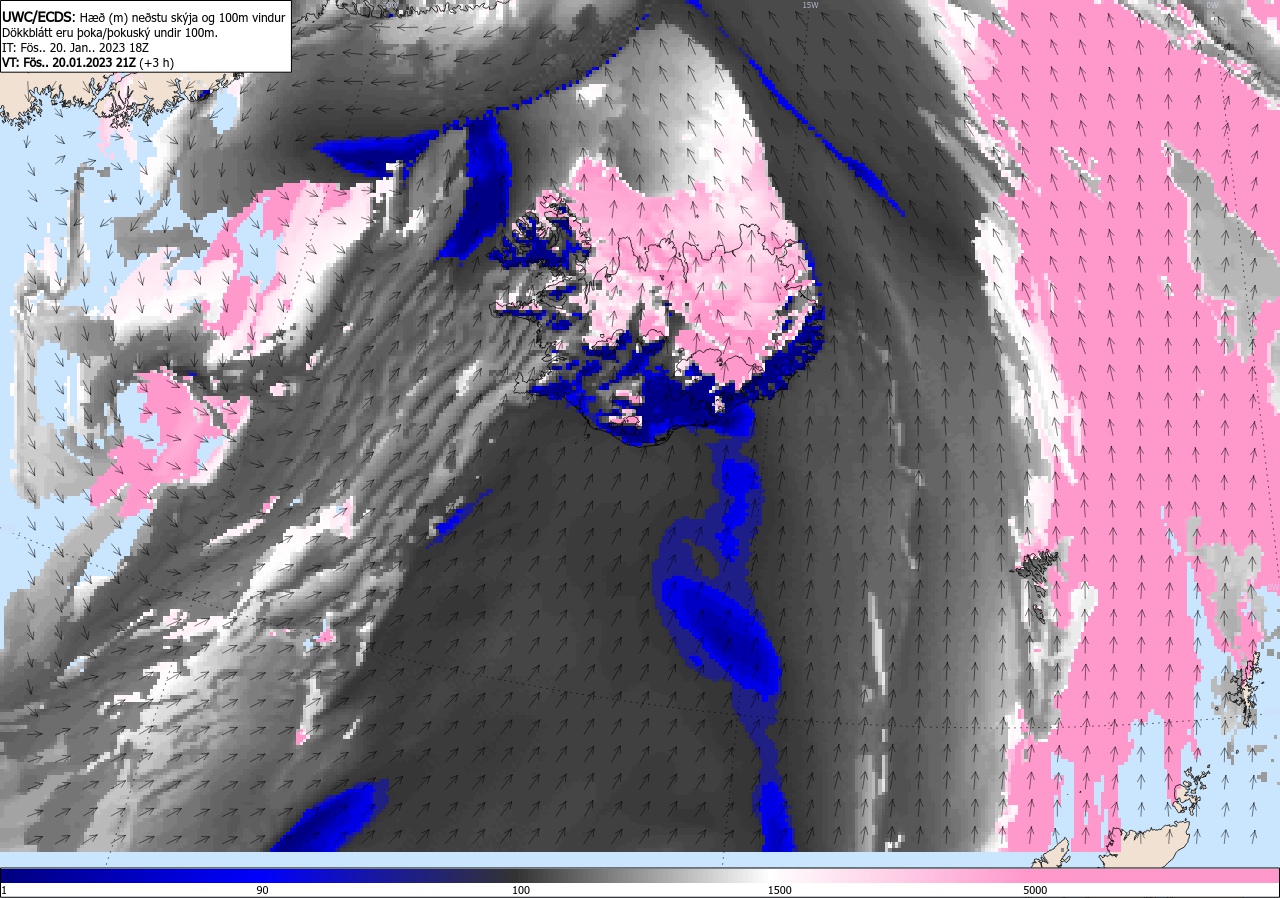Click the 'Hæð (m) neðstu skýja og 100m vindur' text

[182, 17]
